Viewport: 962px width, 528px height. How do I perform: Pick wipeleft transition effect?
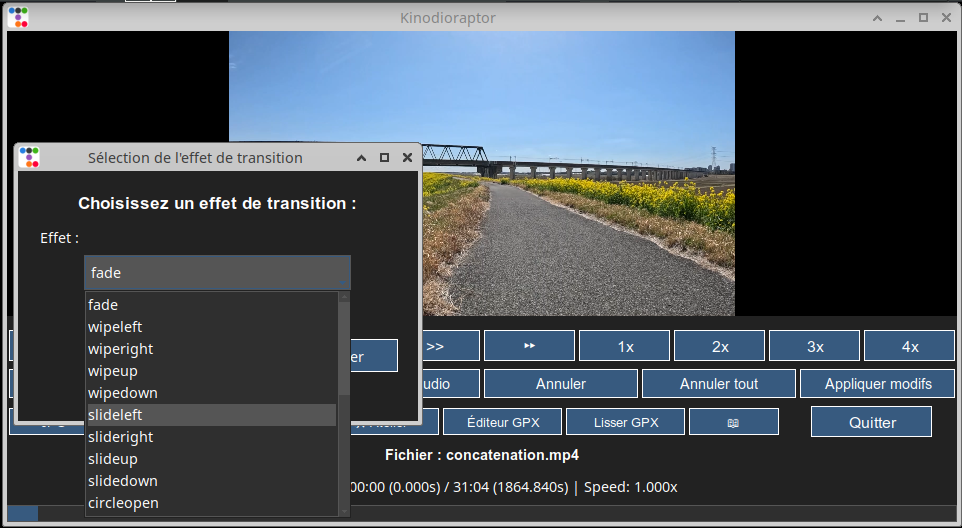pos(211,327)
